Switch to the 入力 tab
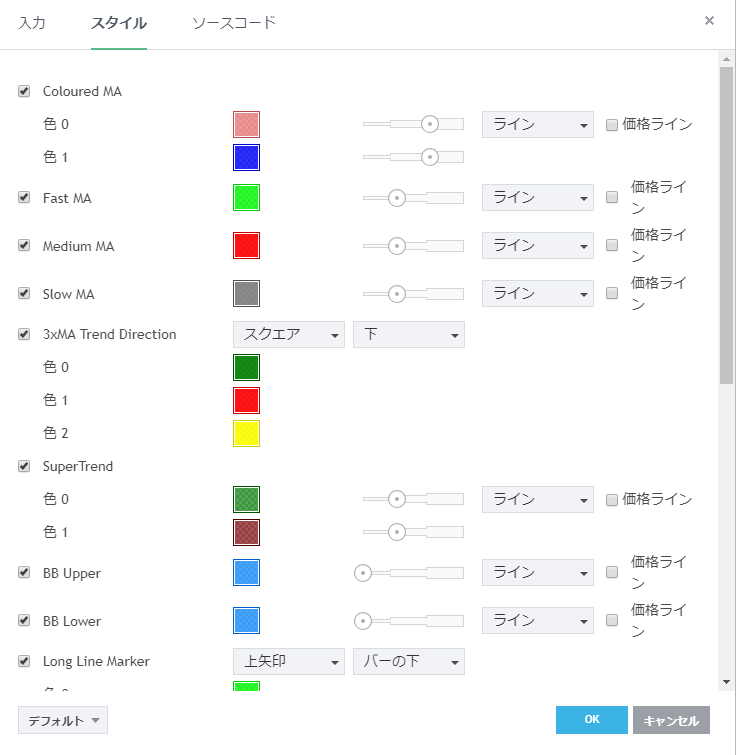This screenshot has height=755, width=736. 32,22
